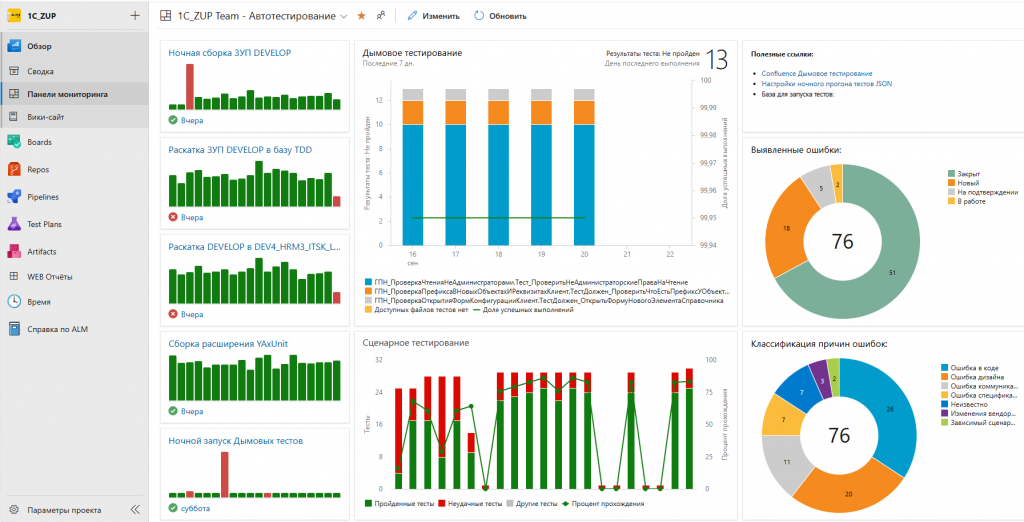Click red failed status on Раскатка ЗУП DEVELOP
The width and height of the screenshot is (1024, 522).
173,217
